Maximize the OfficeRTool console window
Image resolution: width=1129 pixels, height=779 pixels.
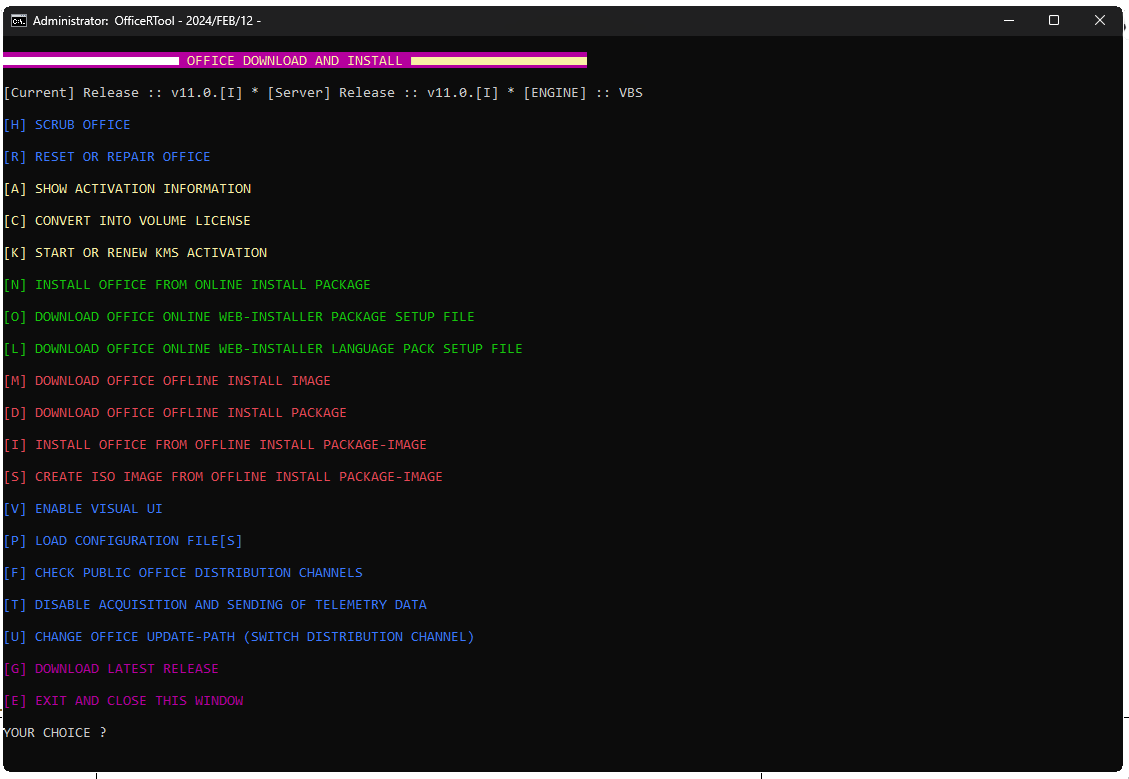(x=1053, y=20)
